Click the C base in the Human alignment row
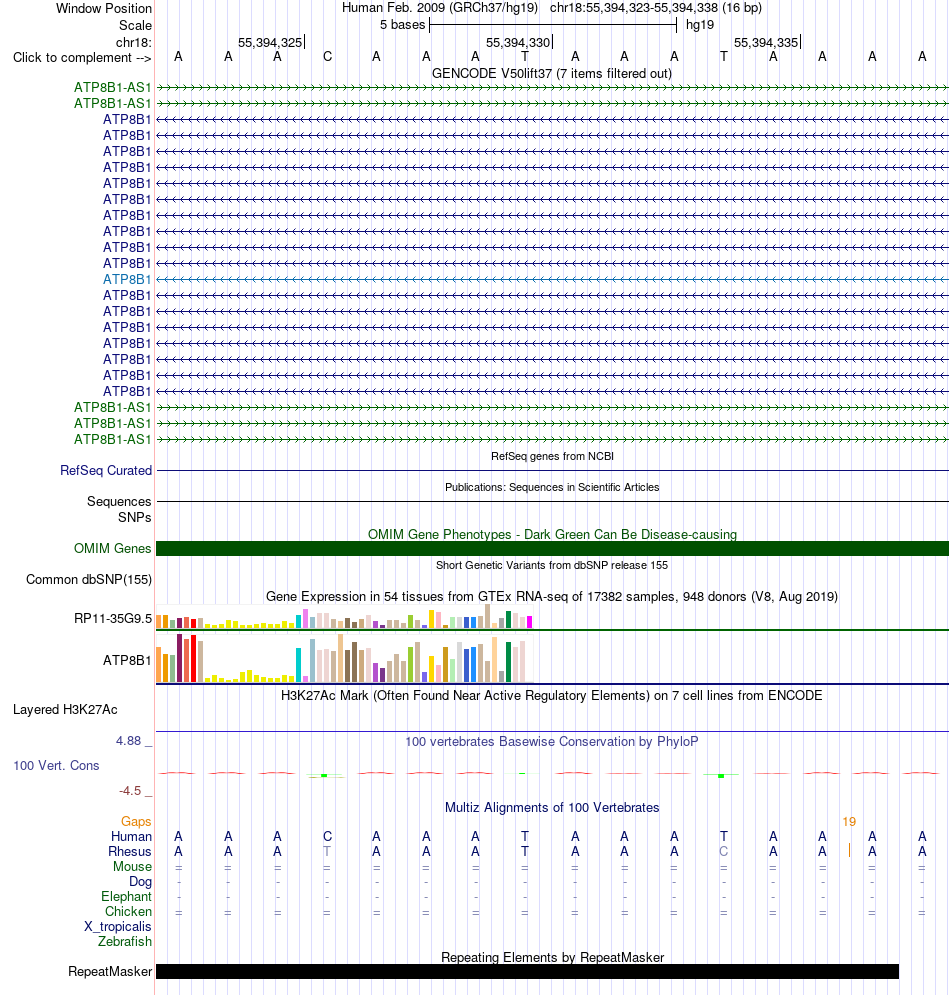 coord(327,836)
